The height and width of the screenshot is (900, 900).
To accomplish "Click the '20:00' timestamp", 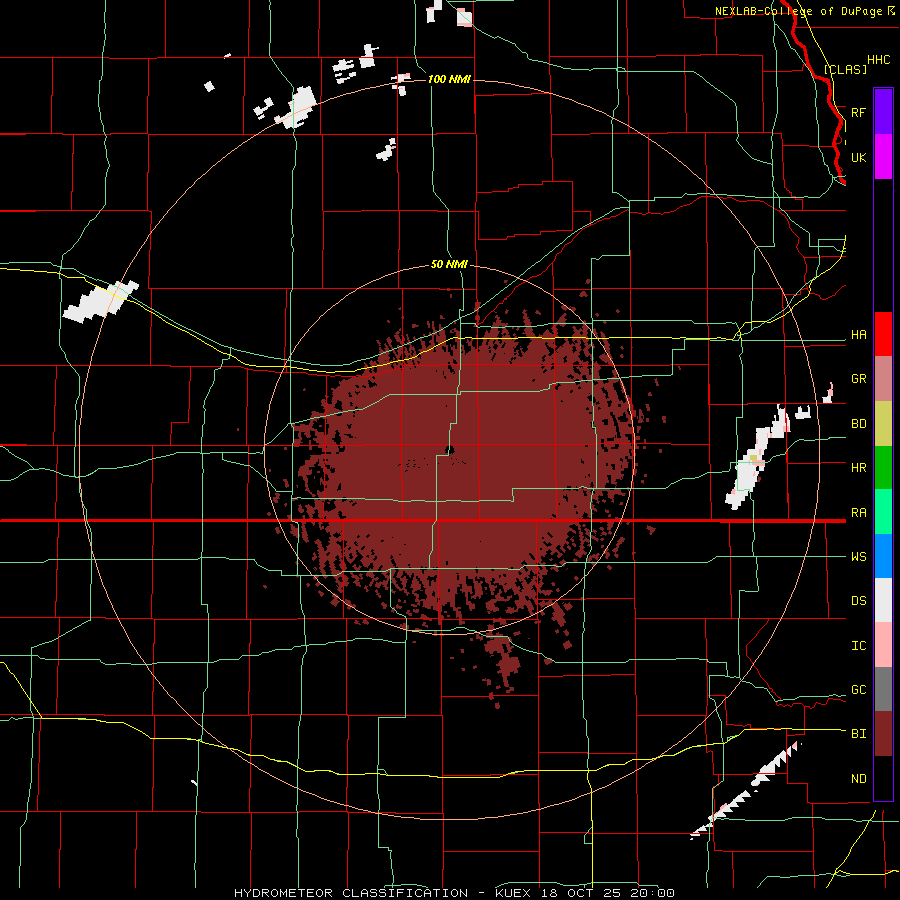I will click(657, 893).
